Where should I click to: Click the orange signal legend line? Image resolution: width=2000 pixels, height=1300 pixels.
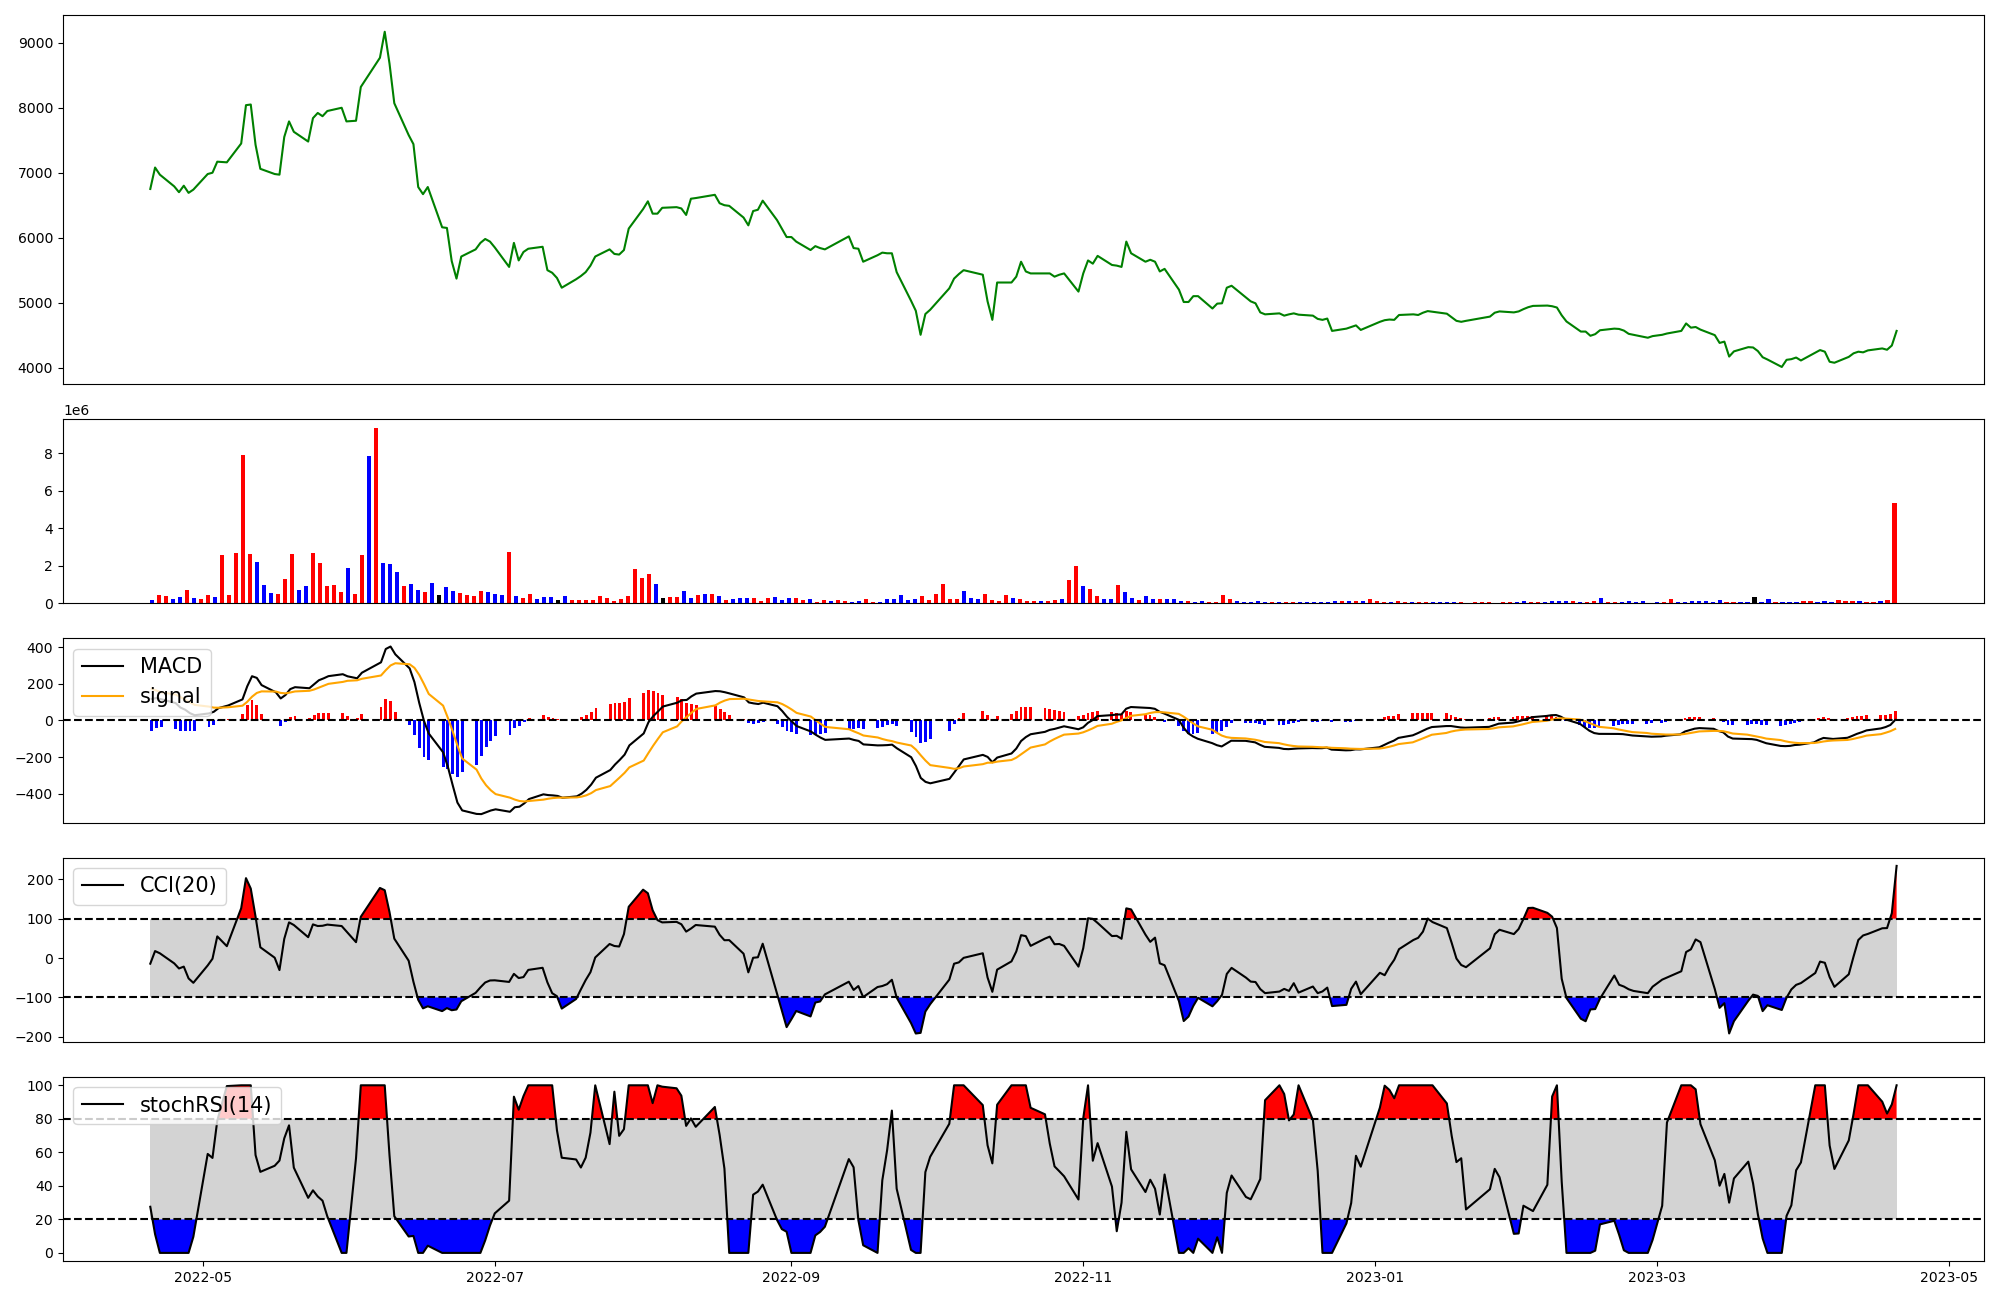(x=102, y=696)
